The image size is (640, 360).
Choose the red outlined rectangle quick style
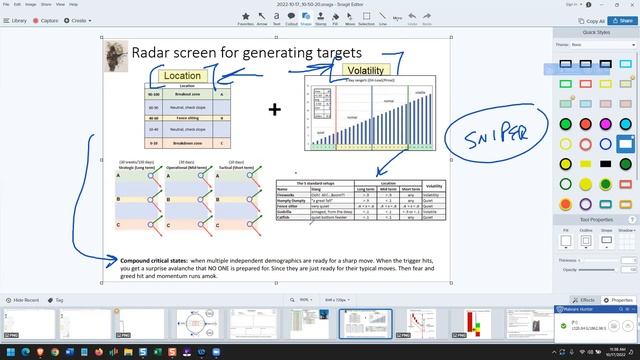[585, 84]
